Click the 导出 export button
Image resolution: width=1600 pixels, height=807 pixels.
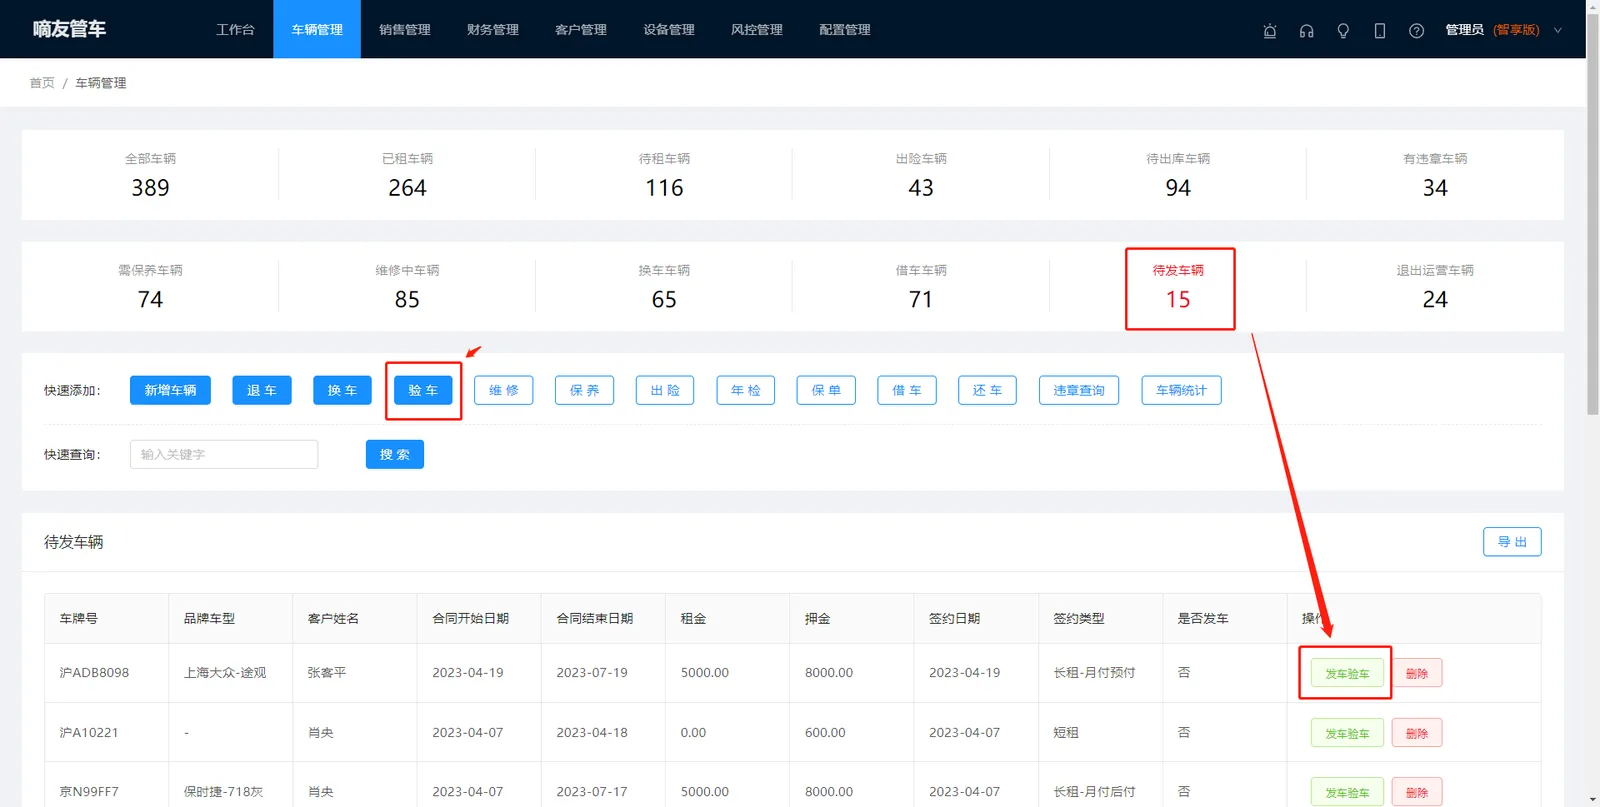pyautogui.click(x=1512, y=542)
